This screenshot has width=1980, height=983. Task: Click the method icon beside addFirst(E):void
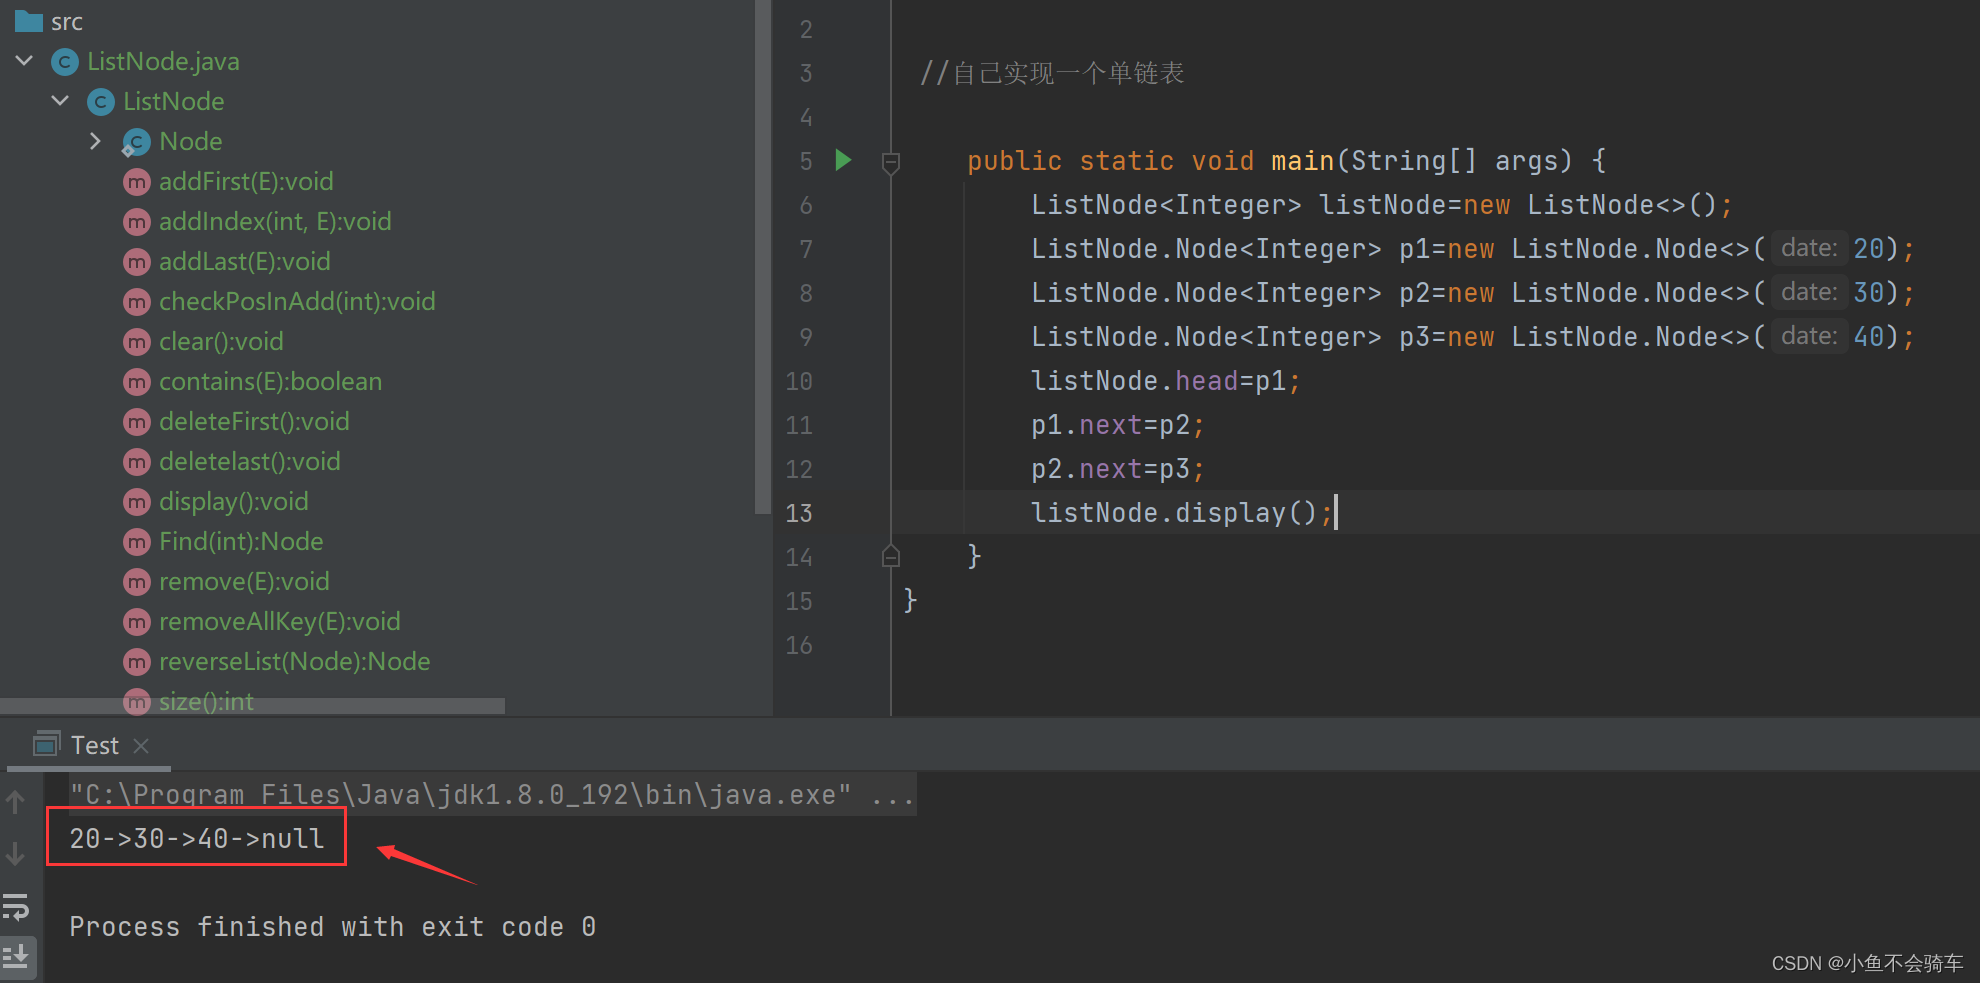click(x=137, y=182)
